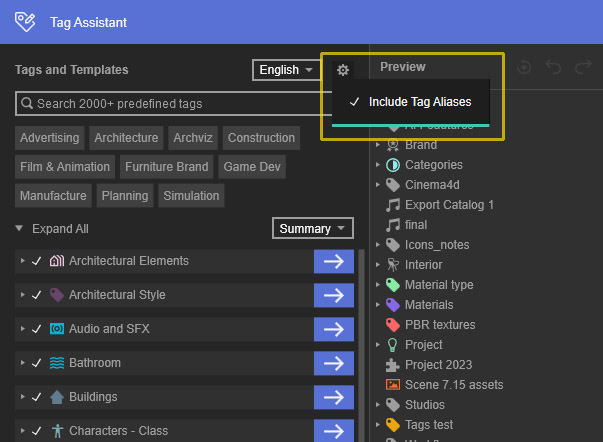Select the Furniture Brand template chip

pyautogui.click(x=167, y=167)
